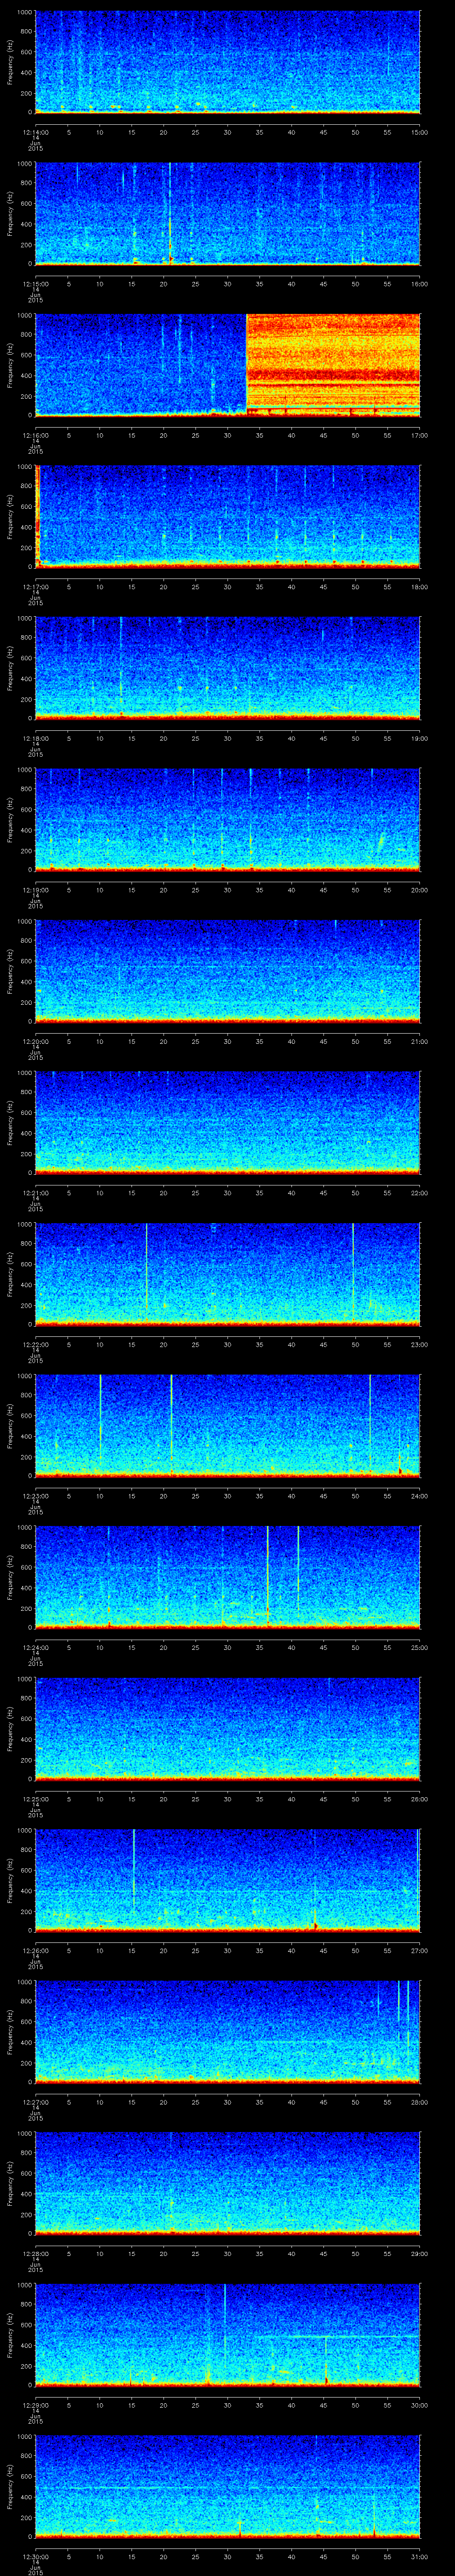This screenshot has width=455, height=2576.
Task: Click the '31:00' end time label
Action: (x=420, y=2556)
